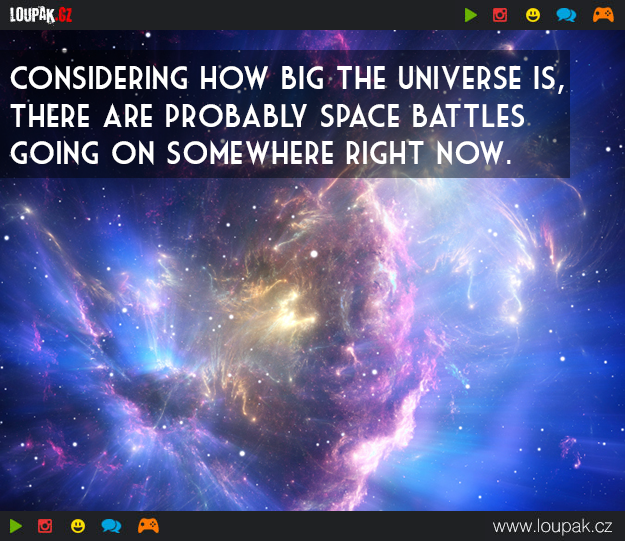The height and width of the screenshot is (541, 625).
Task: Open the blue chat bubbles icon in header
Action: tap(566, 15)
